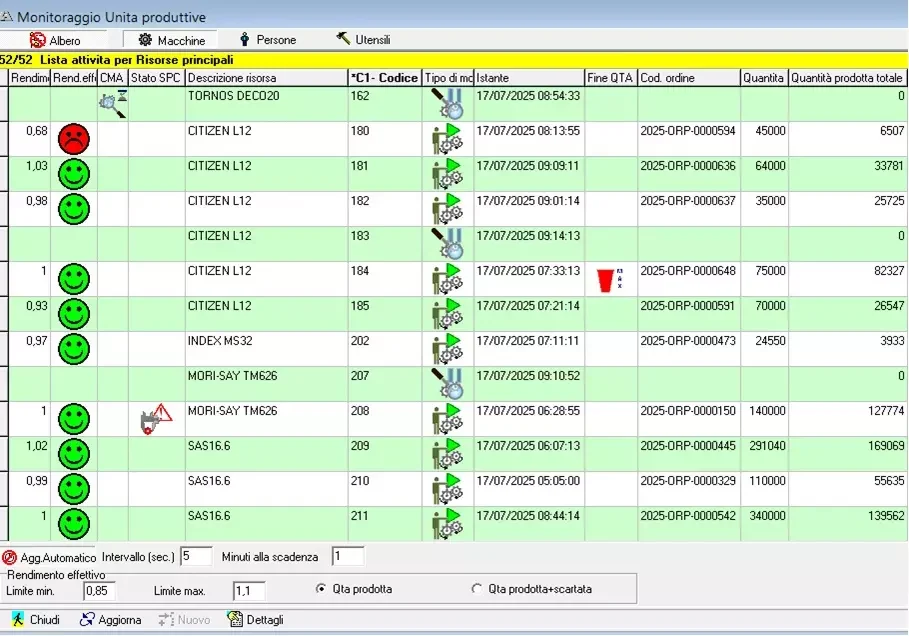The width and height of the screenshot is (909, 636).
Task: Click timestamp 17/07/2025 05:05:00
Action: pos(528,481)
